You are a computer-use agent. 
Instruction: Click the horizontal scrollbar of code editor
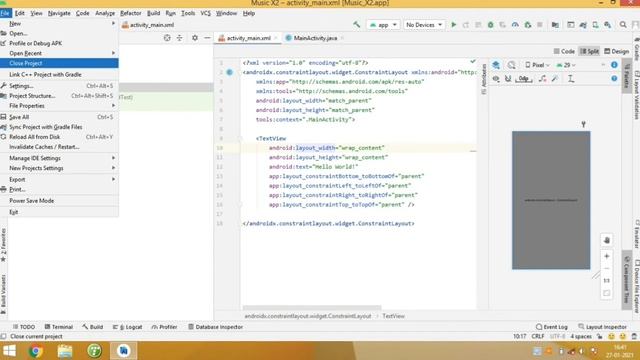coord(312,307)
